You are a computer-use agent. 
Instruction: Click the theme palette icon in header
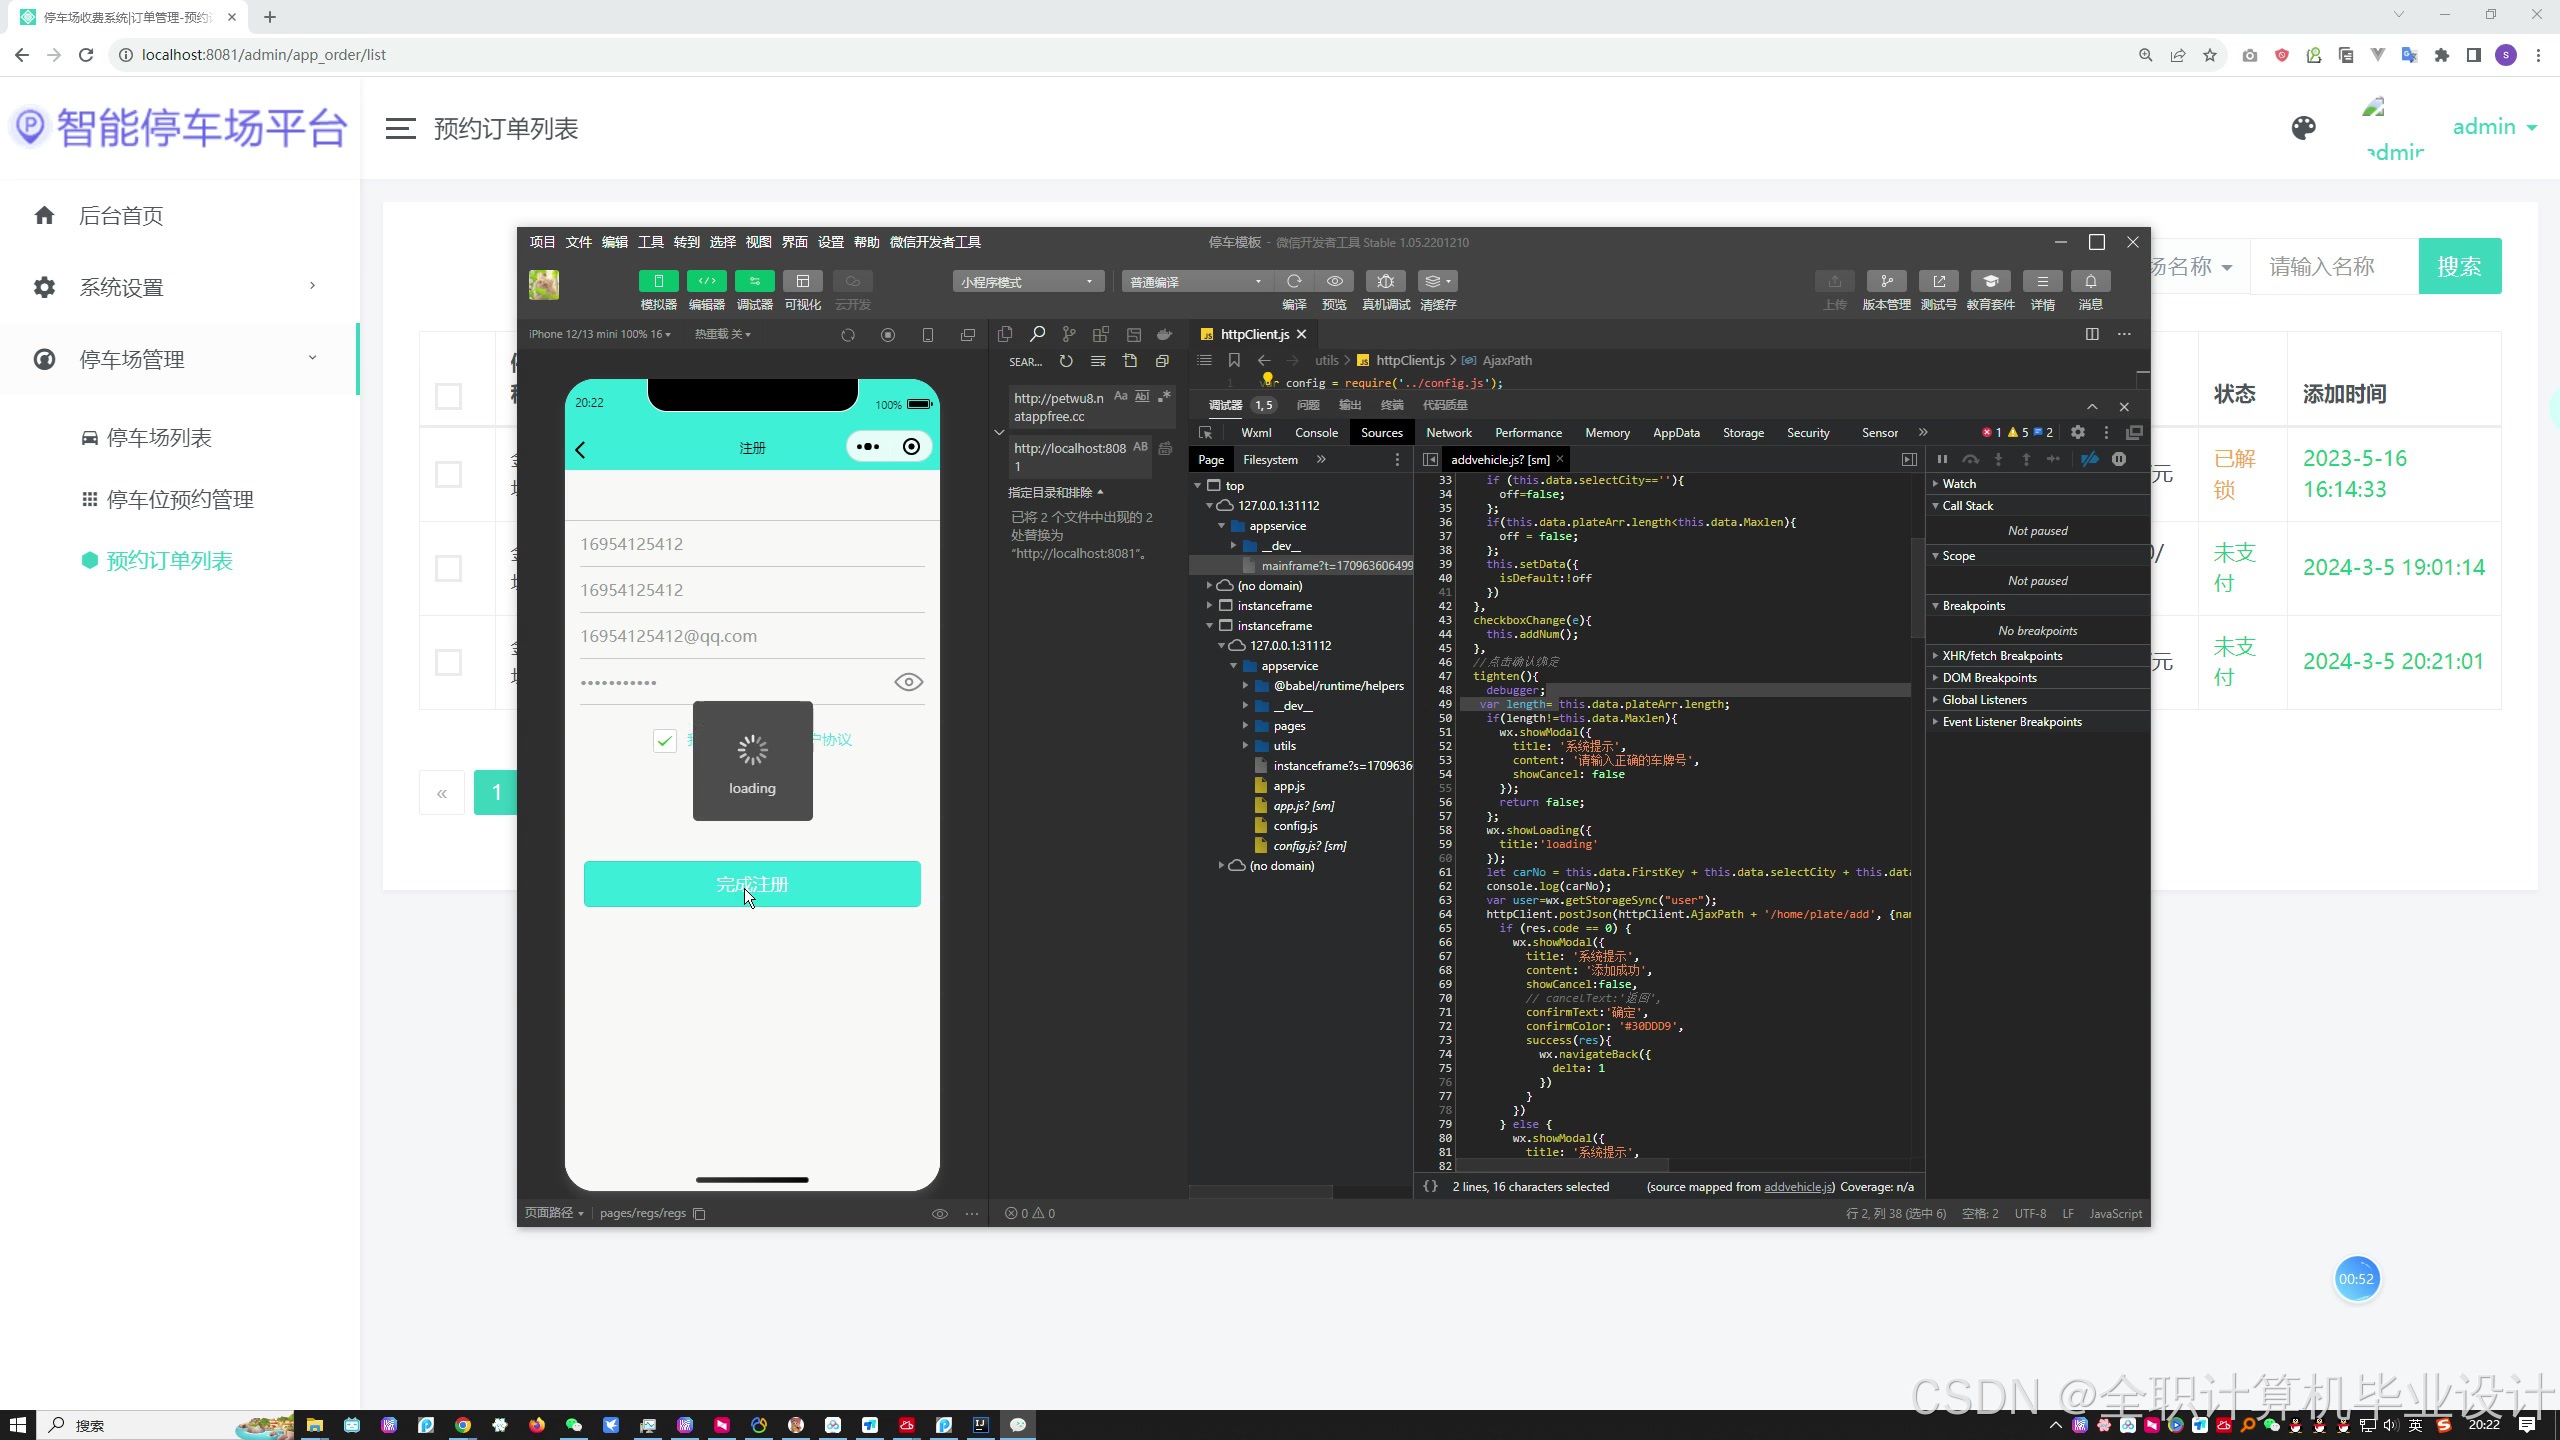point(2303,128)
